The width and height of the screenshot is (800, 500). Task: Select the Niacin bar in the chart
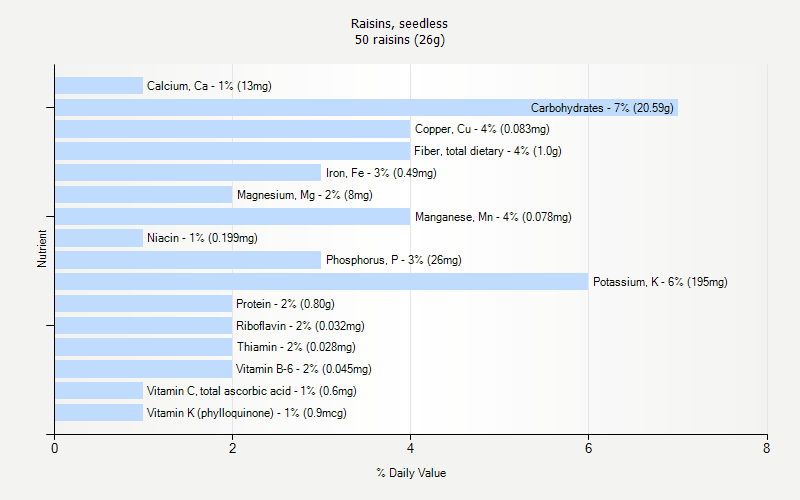click(x=99, y=238)
